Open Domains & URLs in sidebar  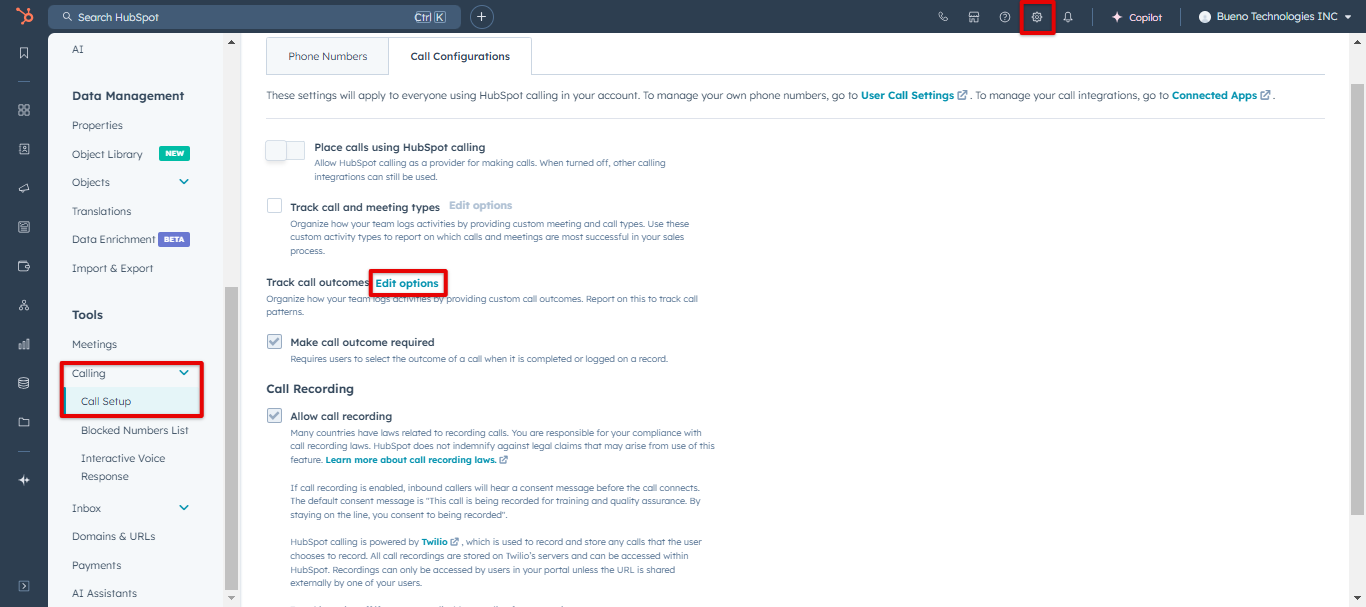click(113, 536)
